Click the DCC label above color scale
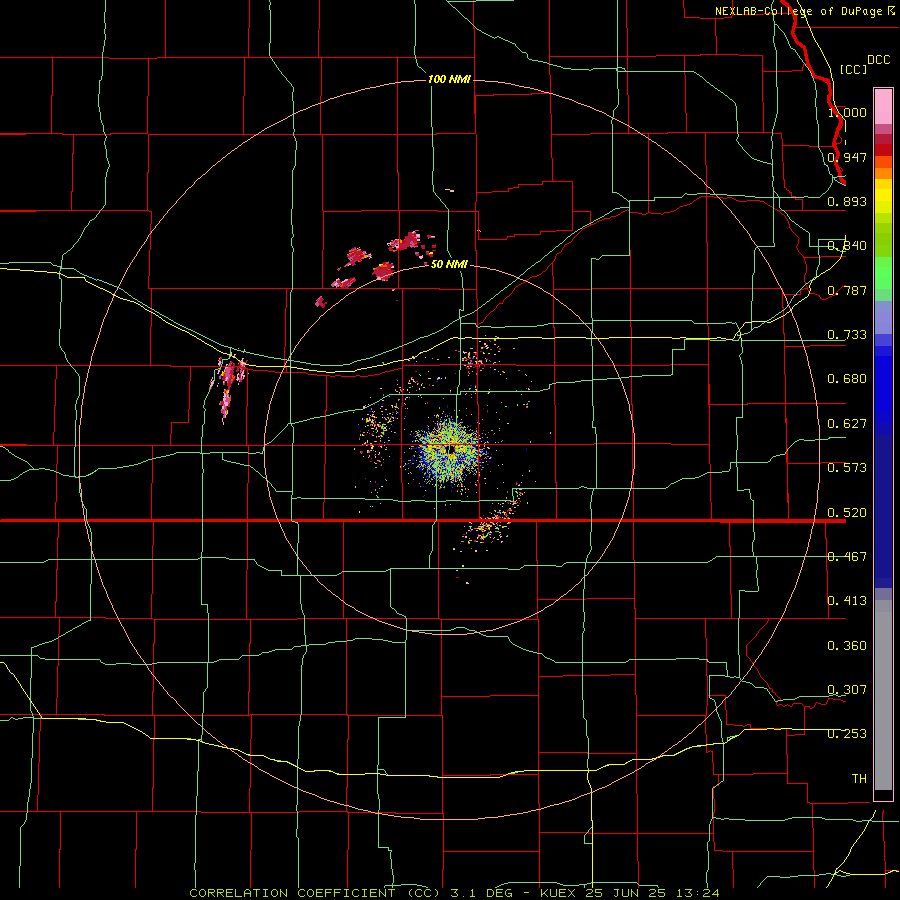This screenshot has height=900, width=900. point(878,60)
